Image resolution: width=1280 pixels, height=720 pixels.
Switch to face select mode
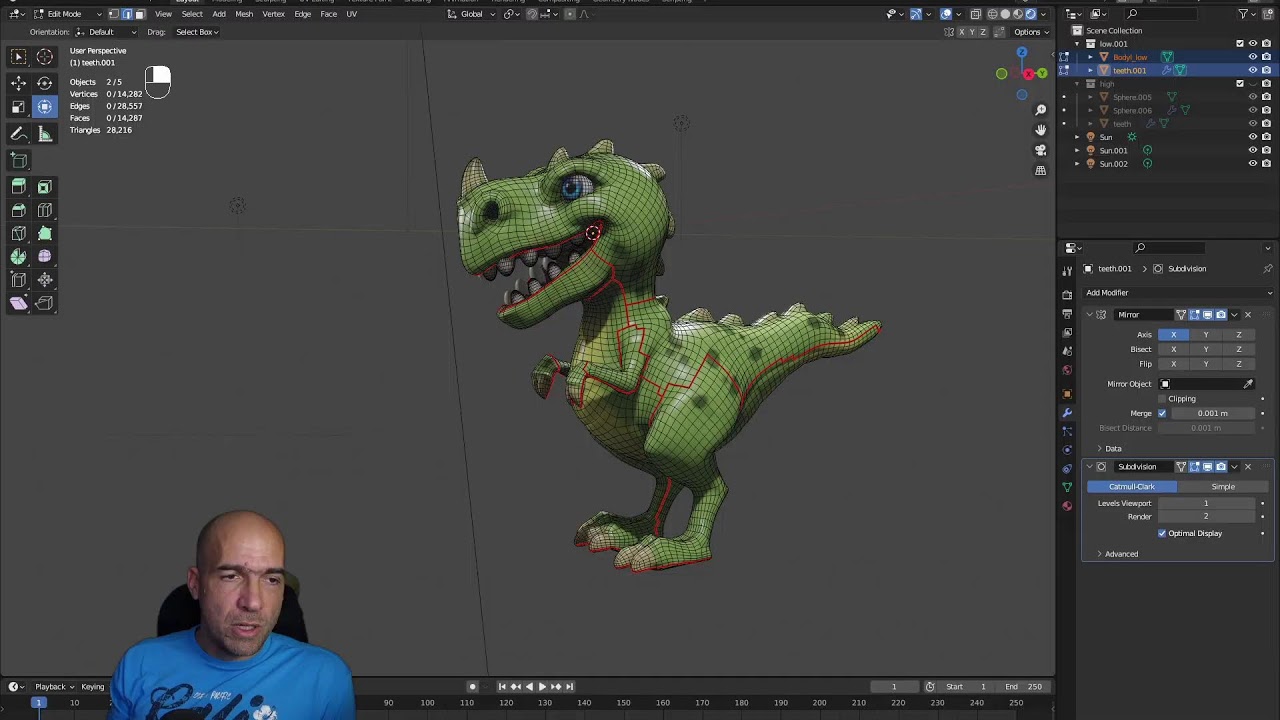(x=139, y=14)
